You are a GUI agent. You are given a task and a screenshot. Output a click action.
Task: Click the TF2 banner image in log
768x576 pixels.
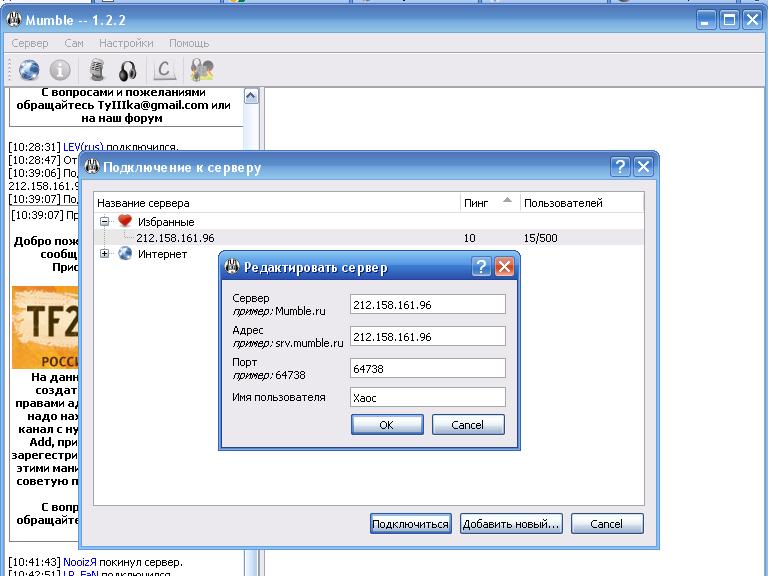pyautogui.click(x=45, y=327)
